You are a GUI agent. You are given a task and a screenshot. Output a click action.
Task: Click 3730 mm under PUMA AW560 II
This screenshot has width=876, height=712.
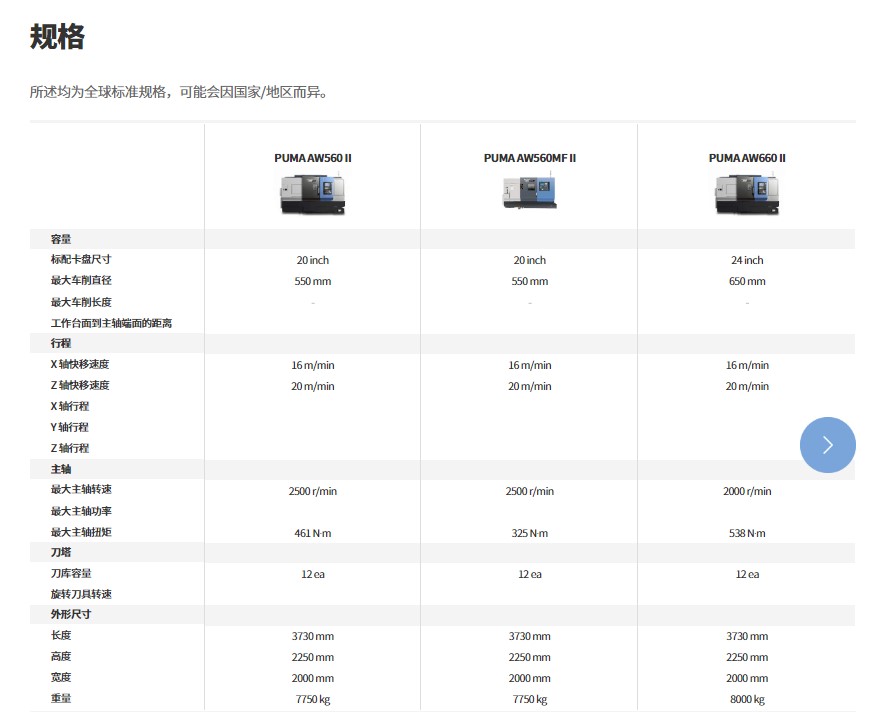(x=313, y=637)
